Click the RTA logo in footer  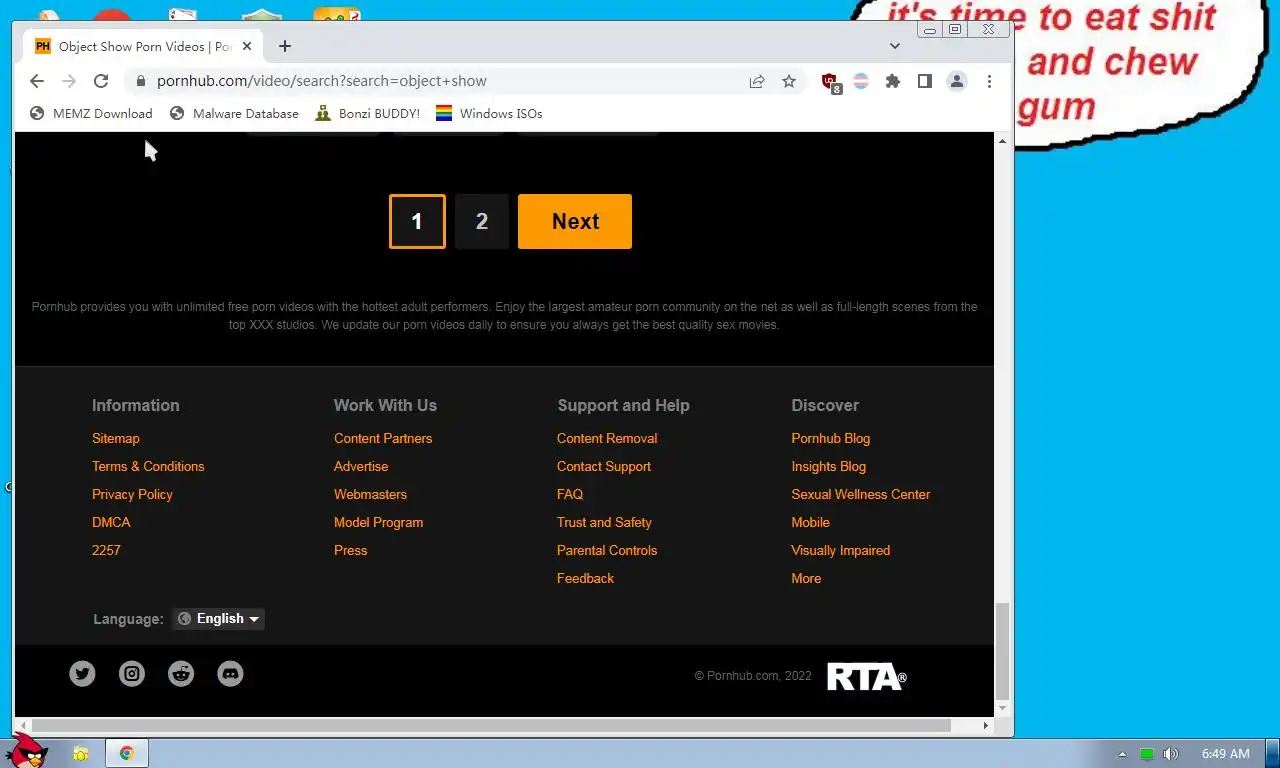tap(867, 677)
